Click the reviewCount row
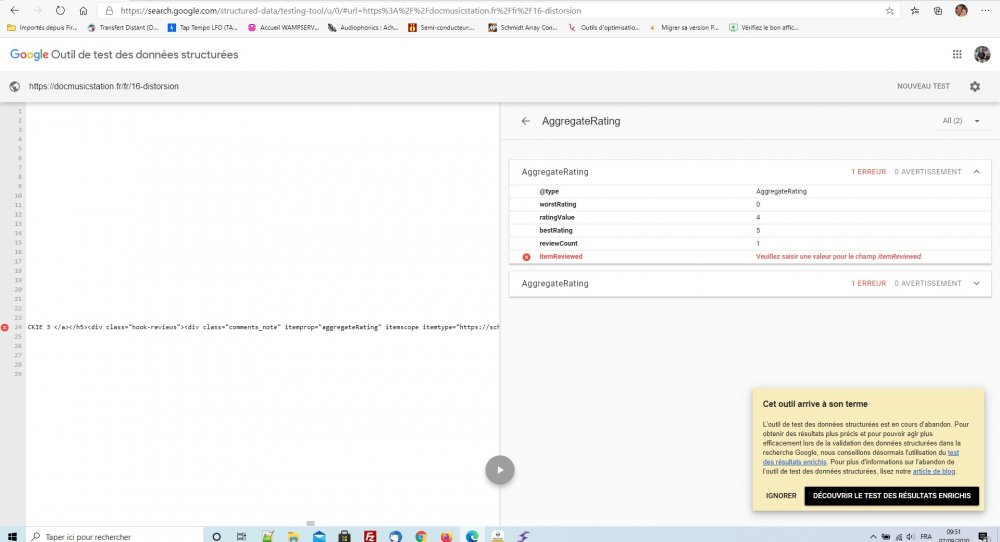Viewport: 1000px width, 542px height. click(750, 244)
